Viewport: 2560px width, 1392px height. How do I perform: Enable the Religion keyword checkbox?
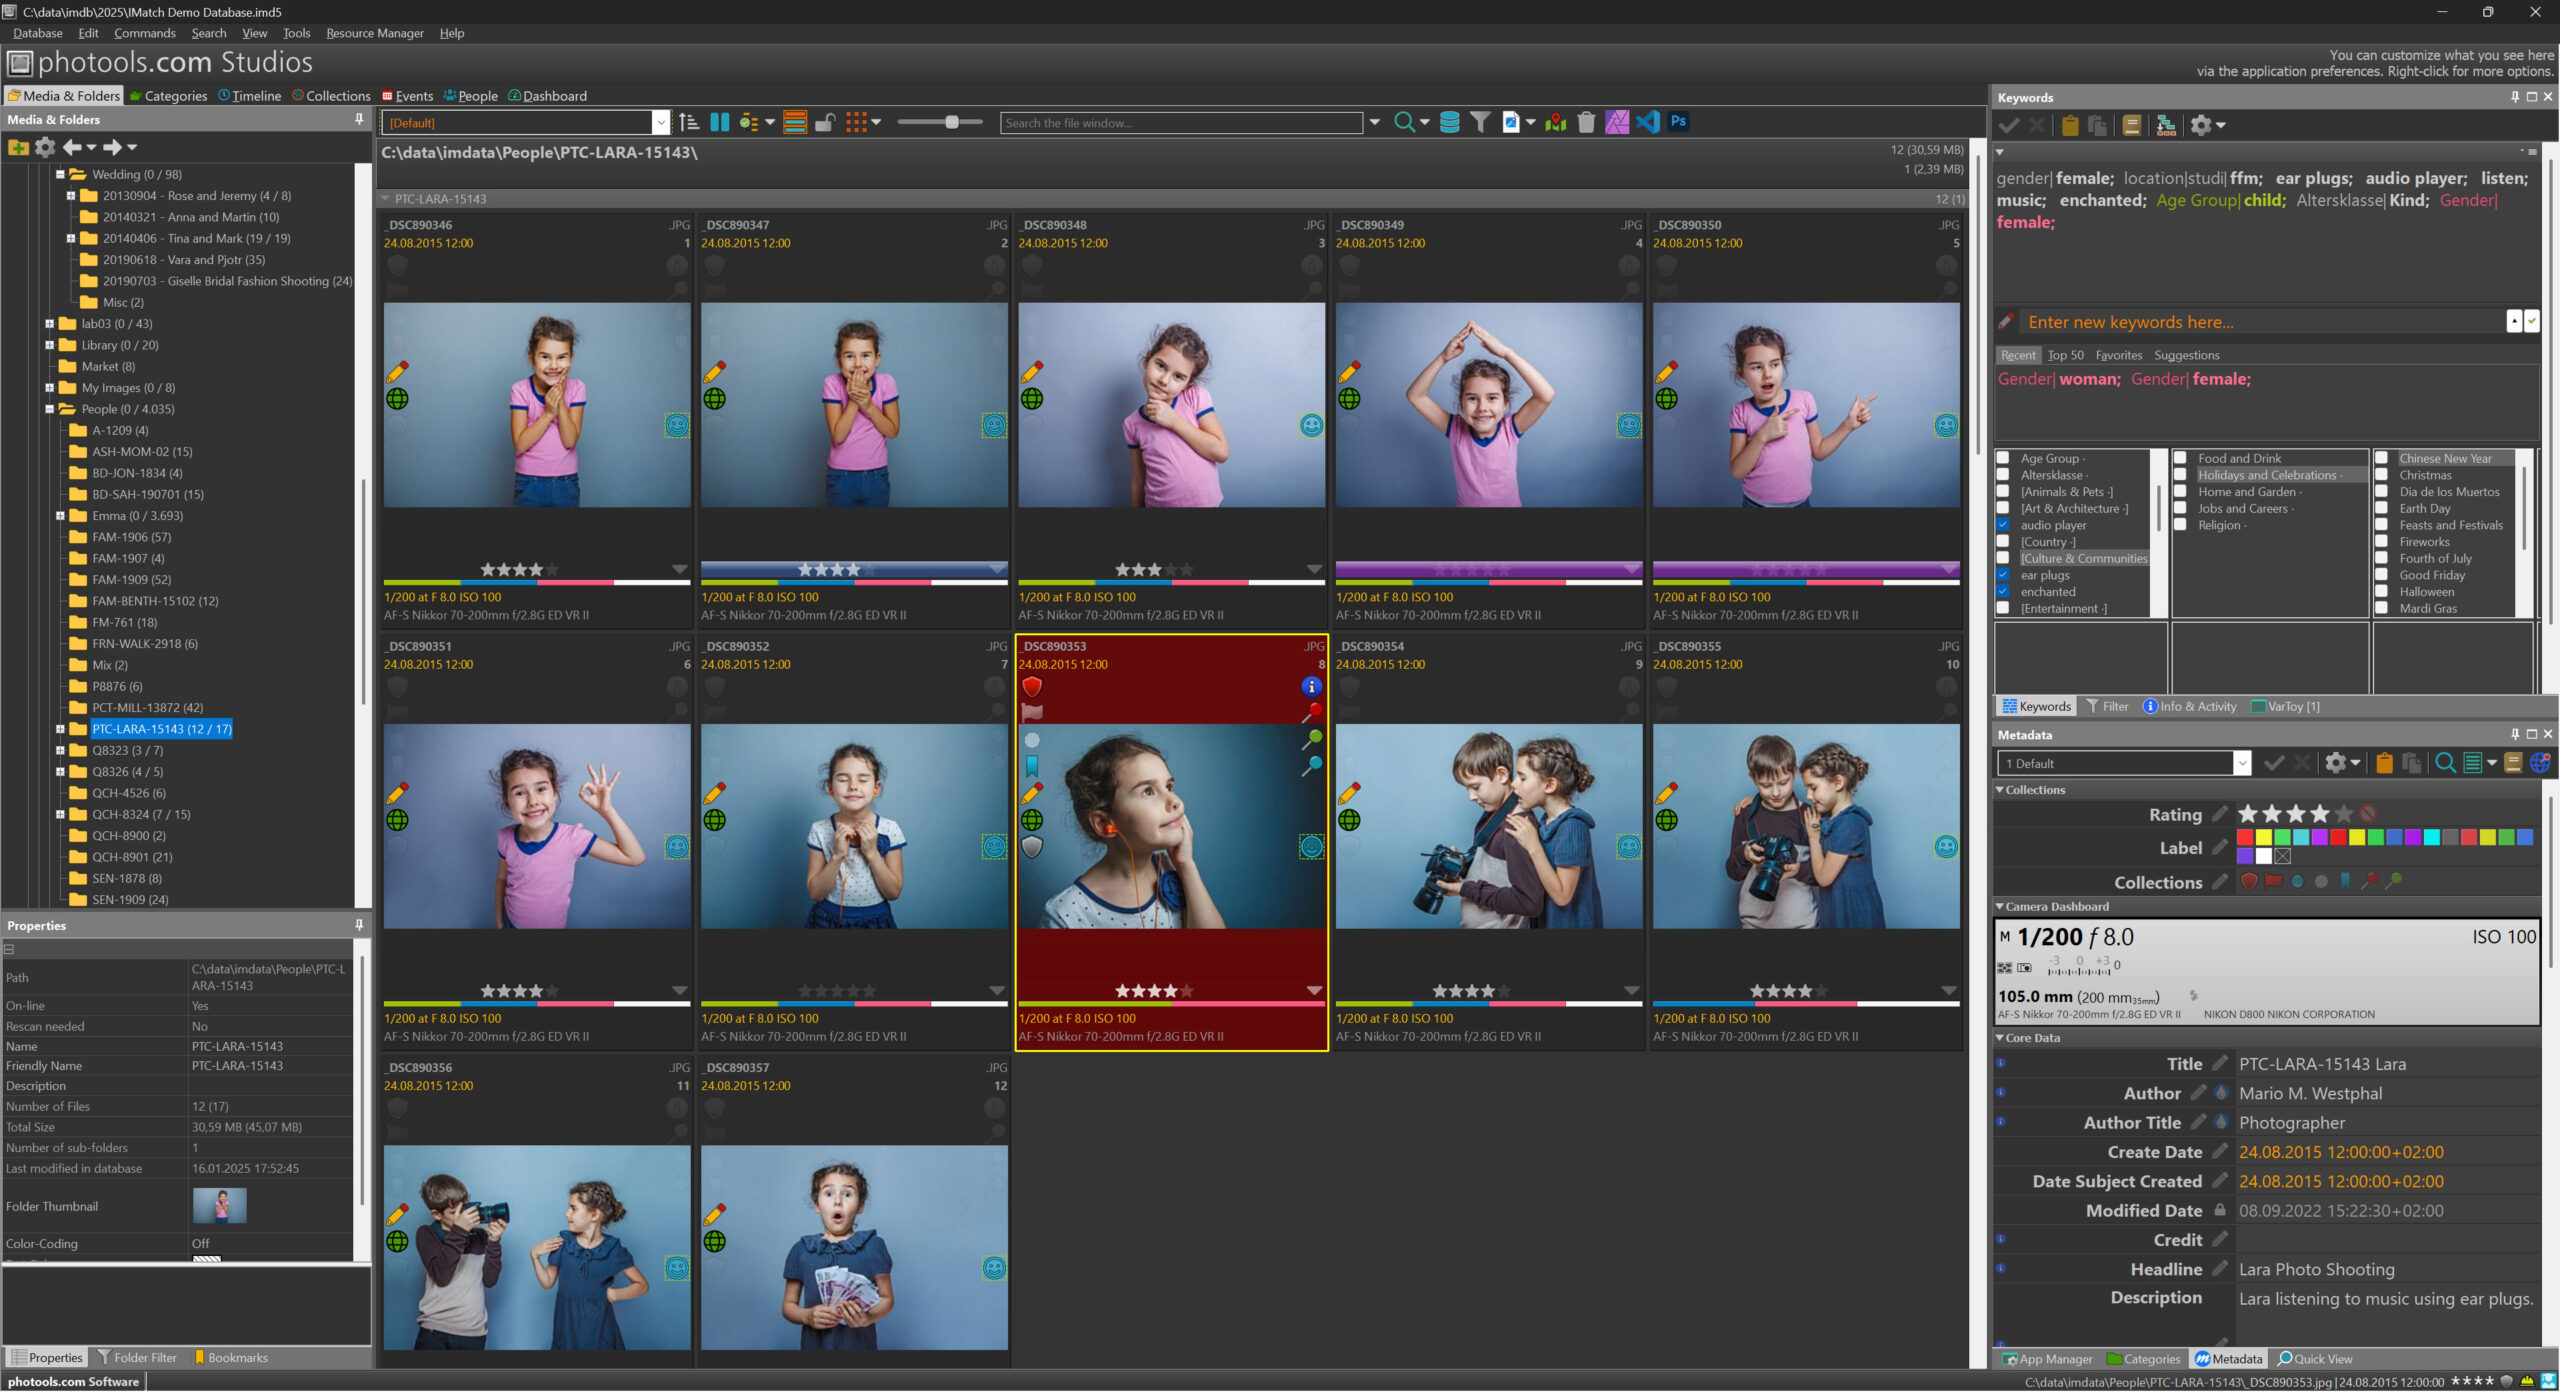point(2180,525)
